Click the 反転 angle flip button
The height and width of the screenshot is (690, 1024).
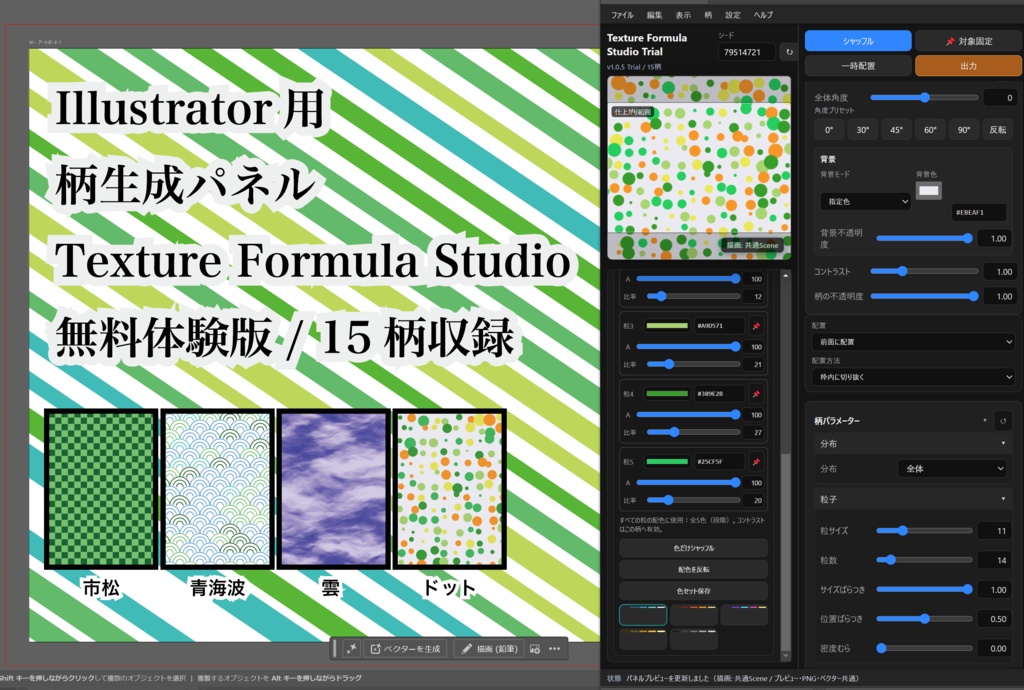(x=998, y=130)
